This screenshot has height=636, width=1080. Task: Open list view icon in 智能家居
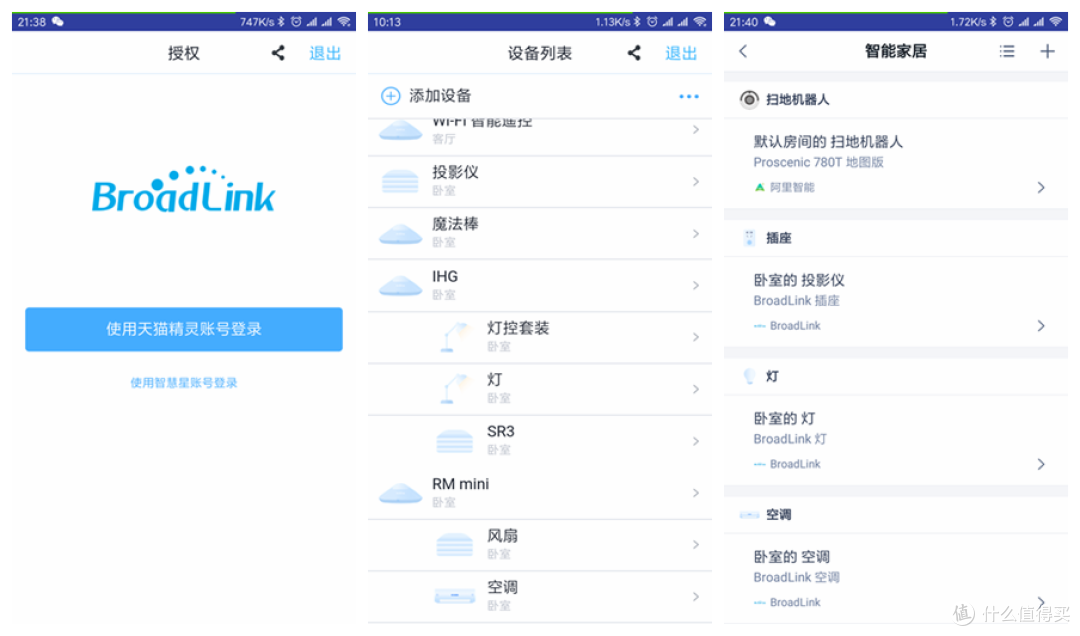1007,51
